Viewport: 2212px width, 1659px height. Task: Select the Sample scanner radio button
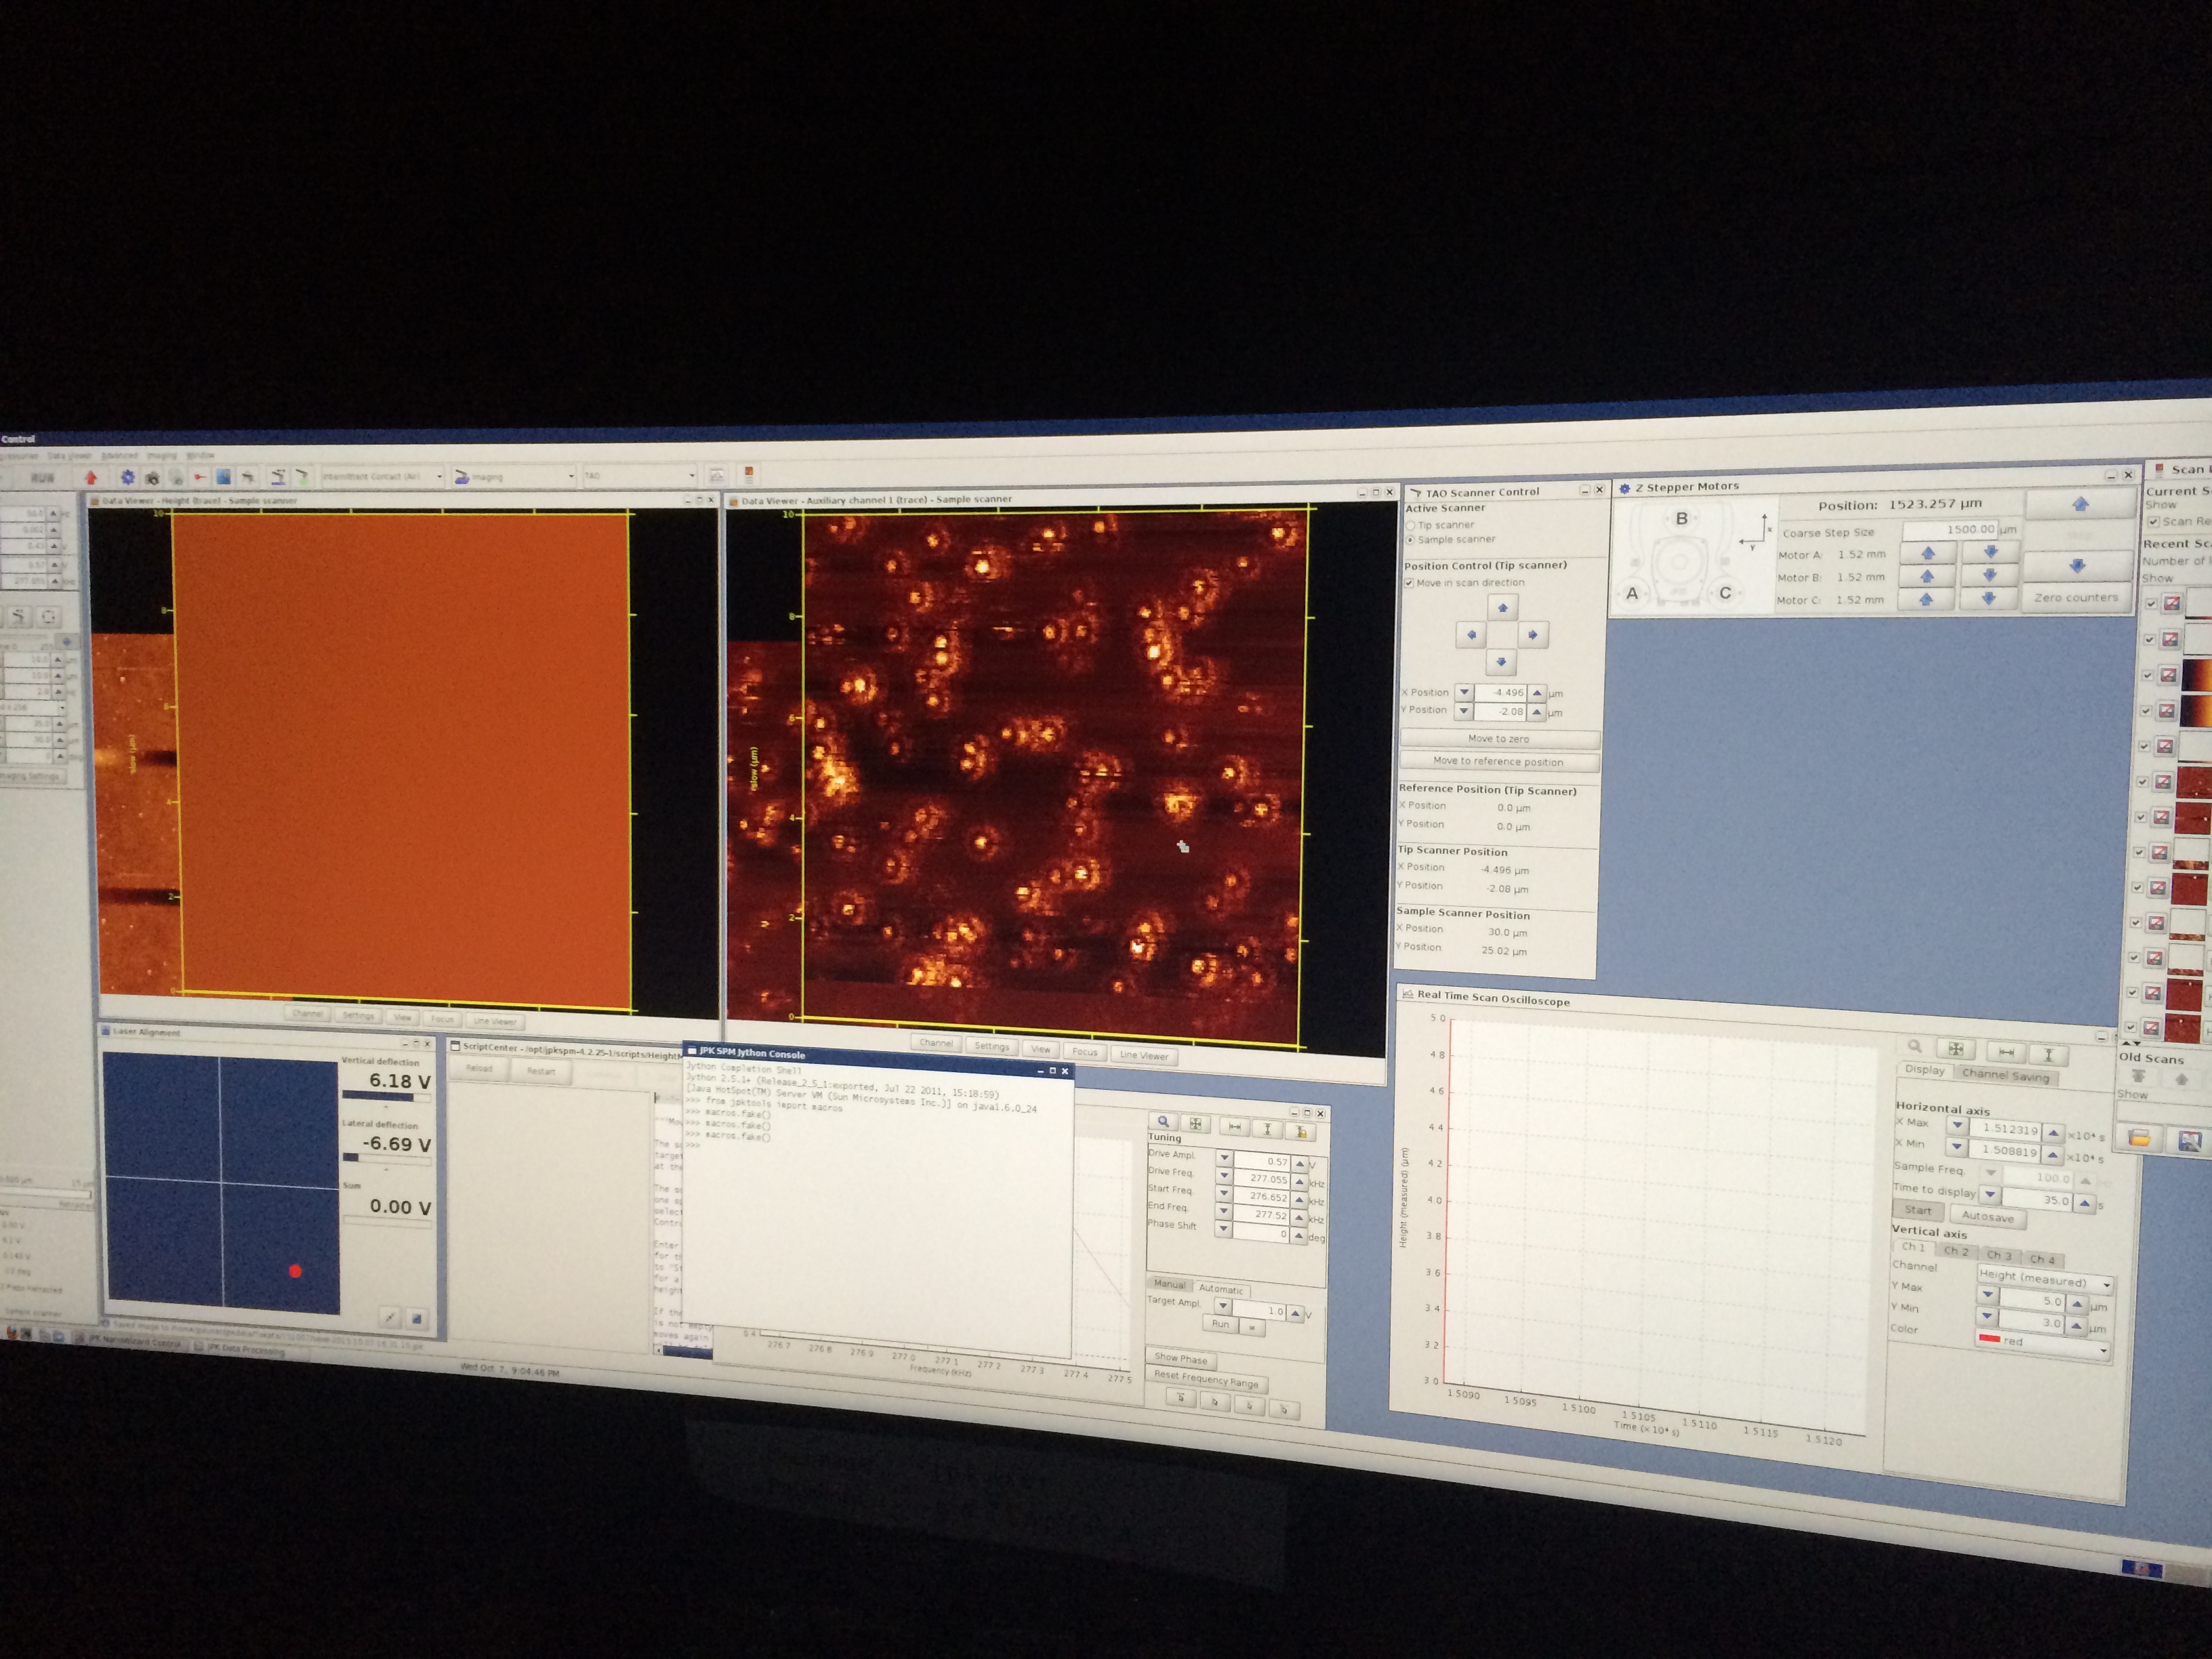pyautogui.click(x=1411, y=540)
